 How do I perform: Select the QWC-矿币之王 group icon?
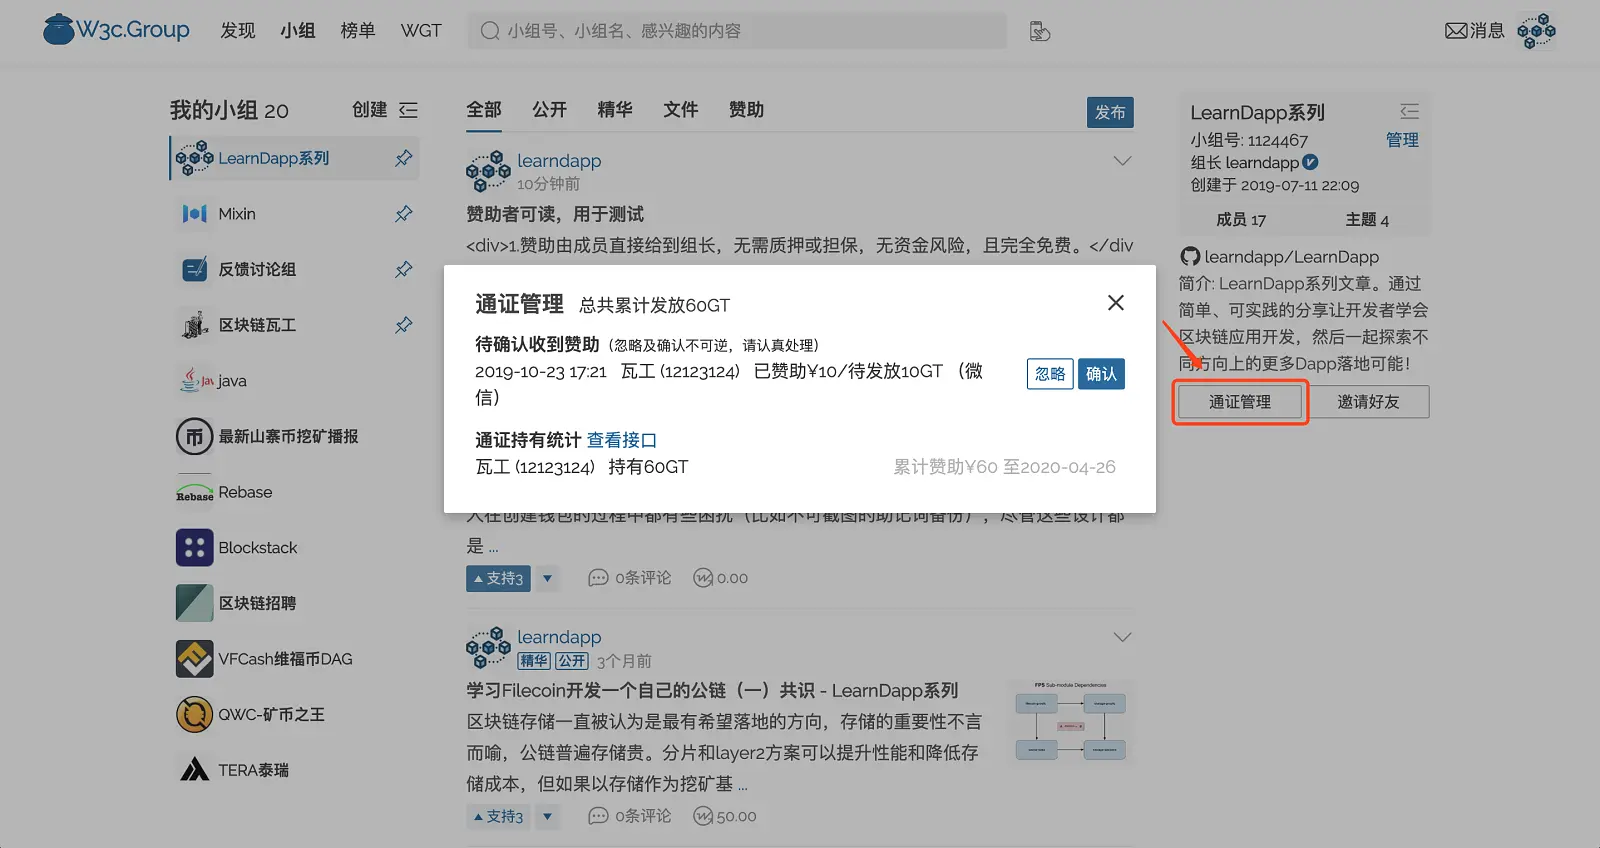[194, 715]
